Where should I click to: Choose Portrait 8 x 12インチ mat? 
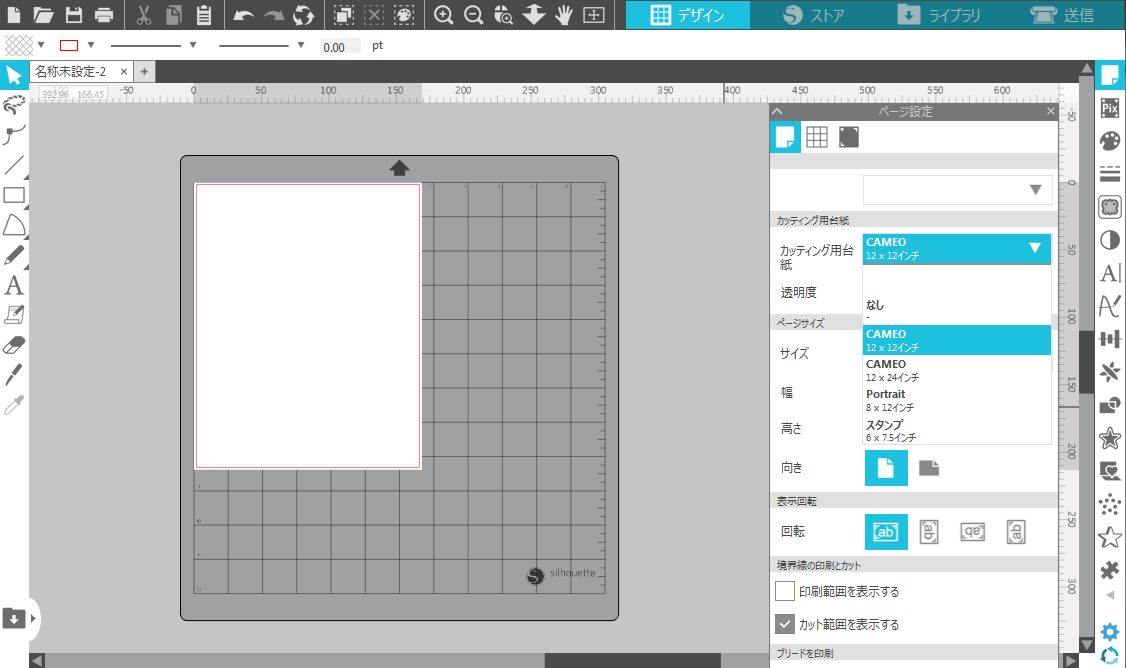click(x=957, y=400)
